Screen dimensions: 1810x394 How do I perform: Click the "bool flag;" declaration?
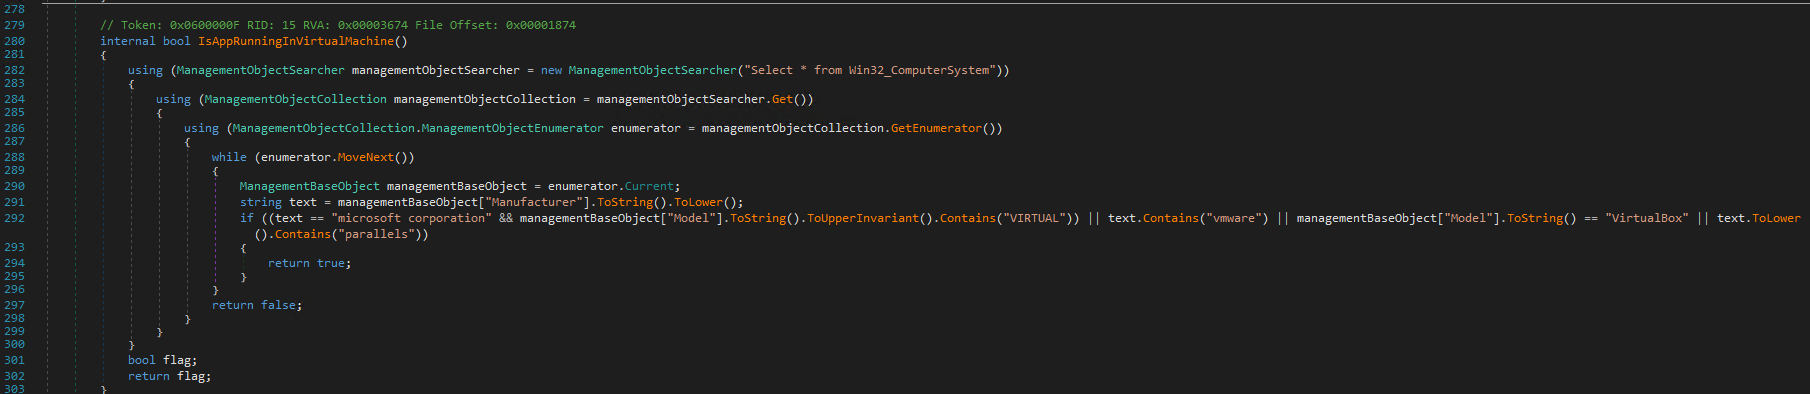point(162,360)
